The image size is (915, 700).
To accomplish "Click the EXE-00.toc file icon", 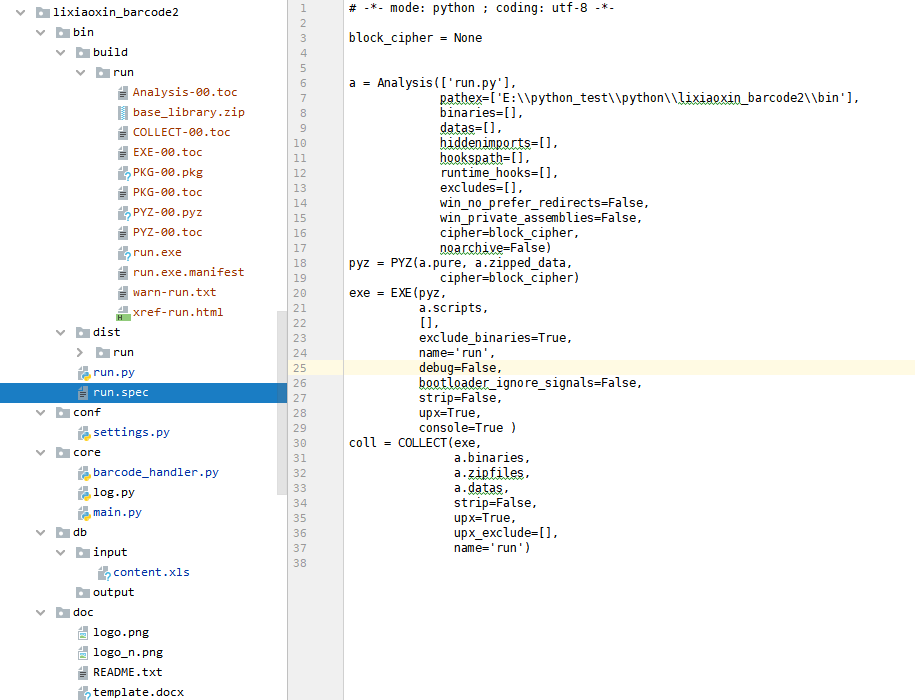I will 123,153.
